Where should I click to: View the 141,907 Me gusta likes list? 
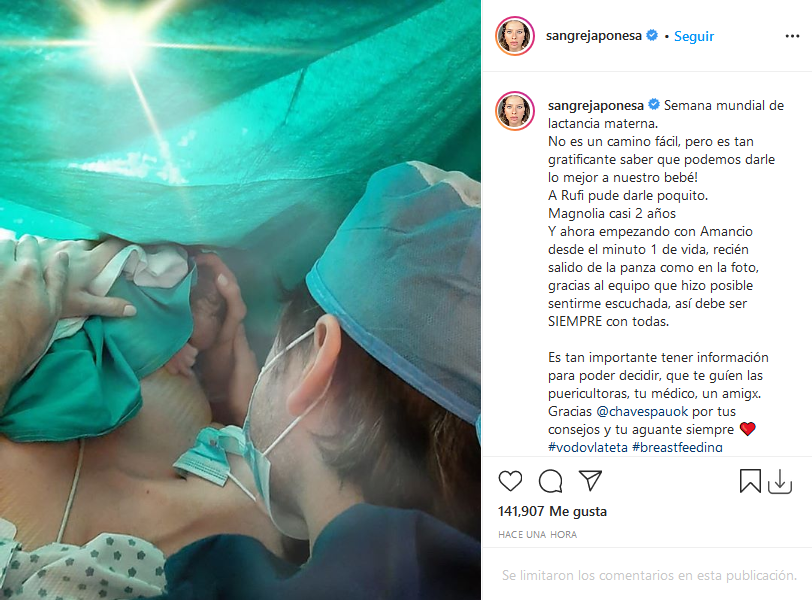pos(552,511)
